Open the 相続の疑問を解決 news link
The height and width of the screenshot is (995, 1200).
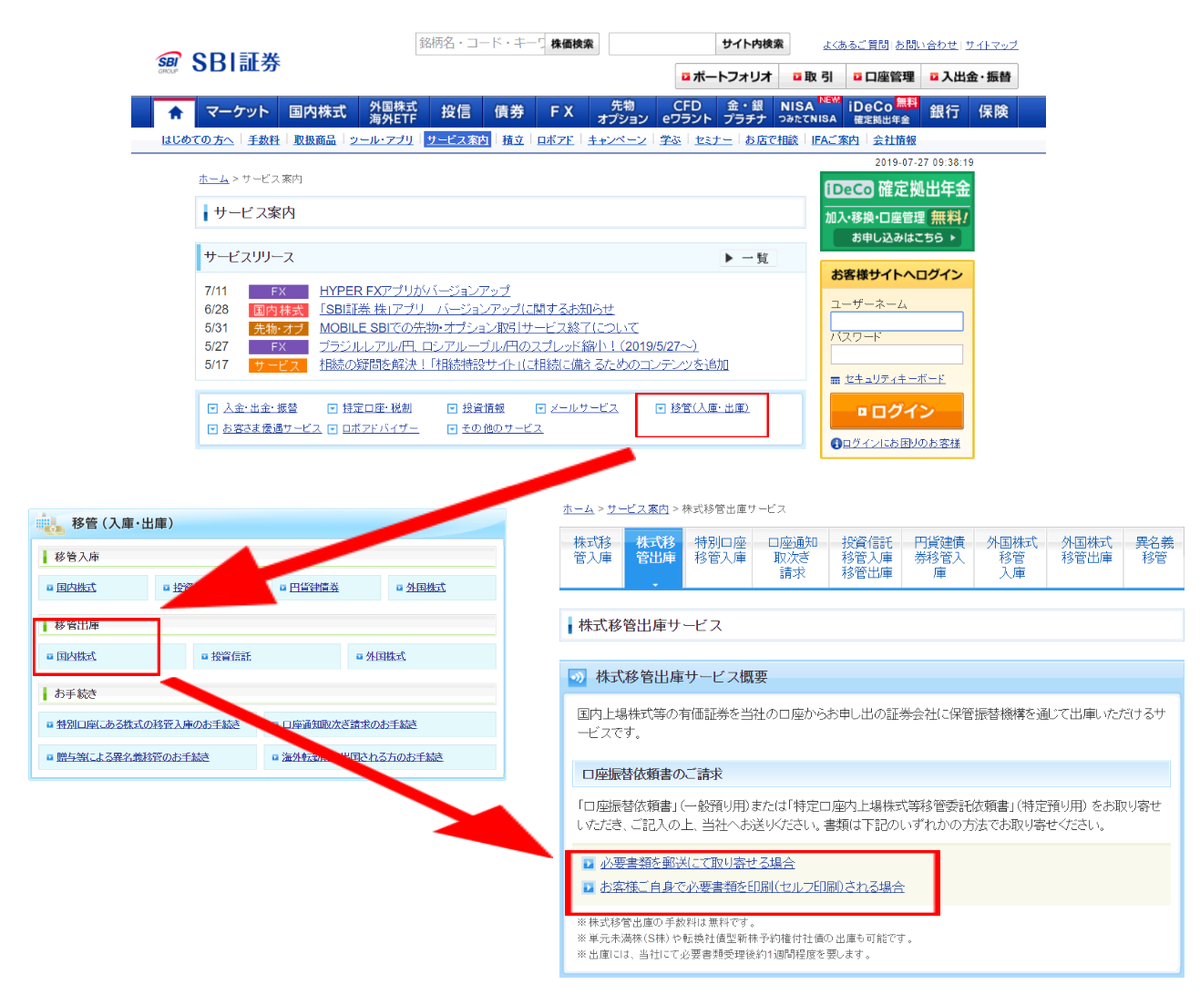click(524, 365)
